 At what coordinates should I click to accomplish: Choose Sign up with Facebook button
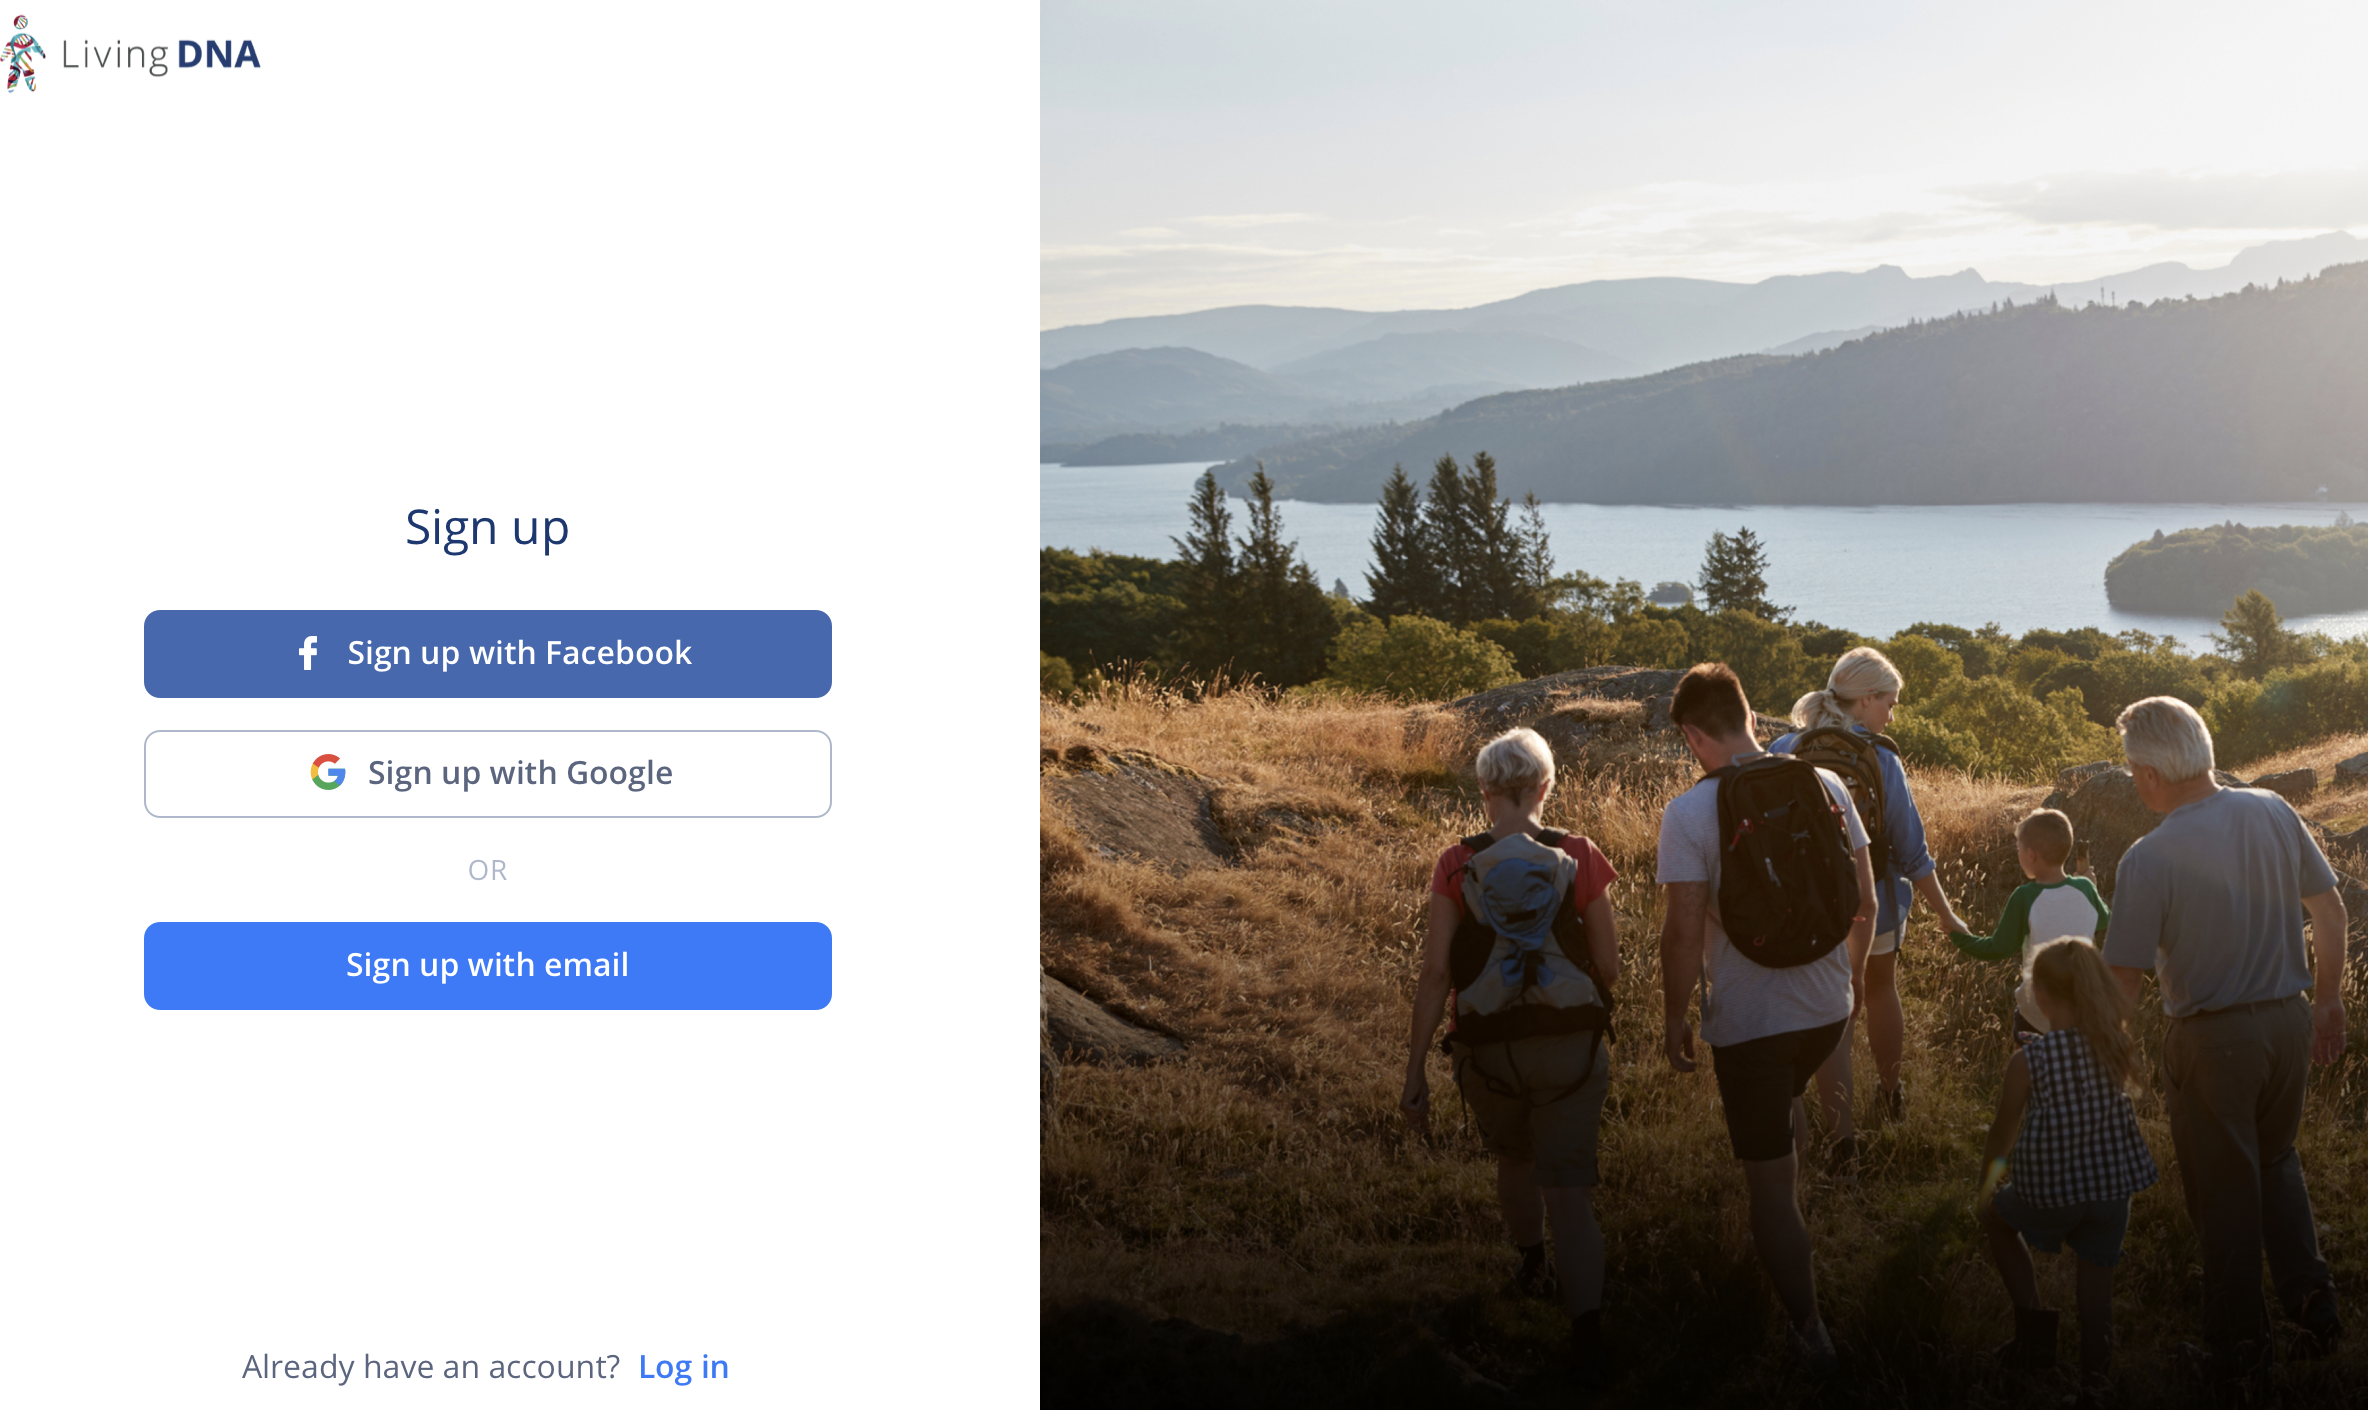tap(488, 654)
